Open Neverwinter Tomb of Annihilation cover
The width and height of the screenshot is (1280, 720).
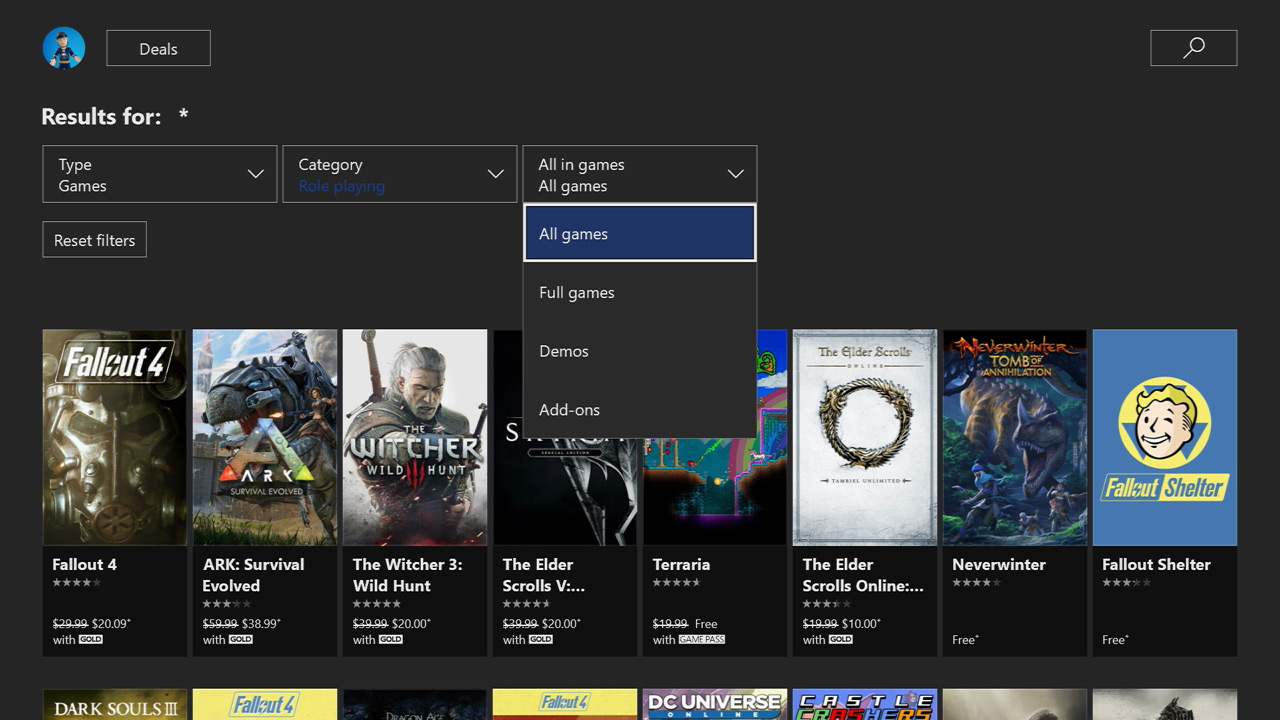pyautogui.click(x=1015, y=438)
